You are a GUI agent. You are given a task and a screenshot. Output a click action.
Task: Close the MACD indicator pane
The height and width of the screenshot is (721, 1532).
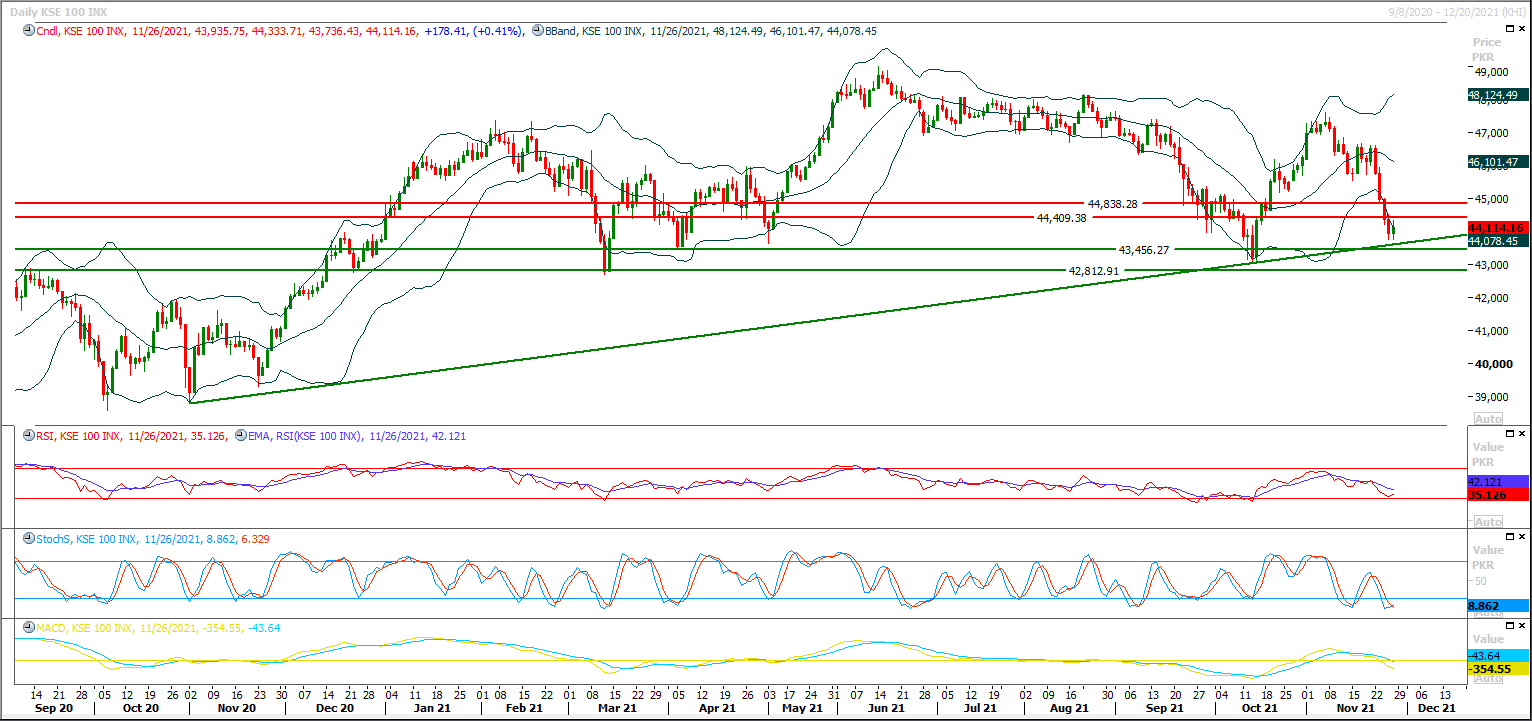point(1522,625)
